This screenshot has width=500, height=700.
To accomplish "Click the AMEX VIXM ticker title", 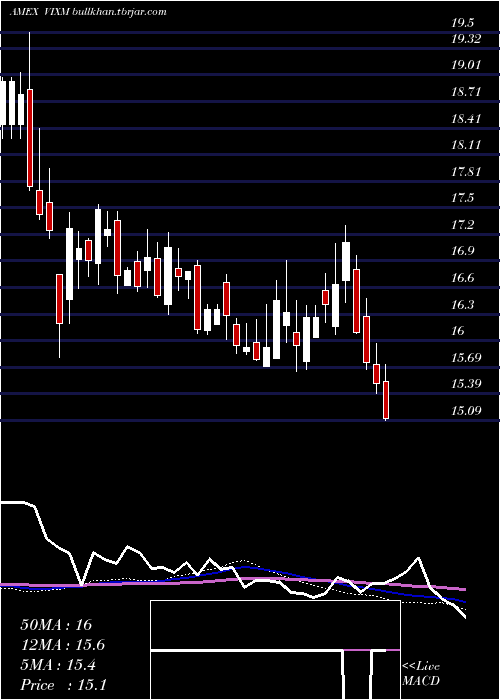I will click(x=39, y=12).
